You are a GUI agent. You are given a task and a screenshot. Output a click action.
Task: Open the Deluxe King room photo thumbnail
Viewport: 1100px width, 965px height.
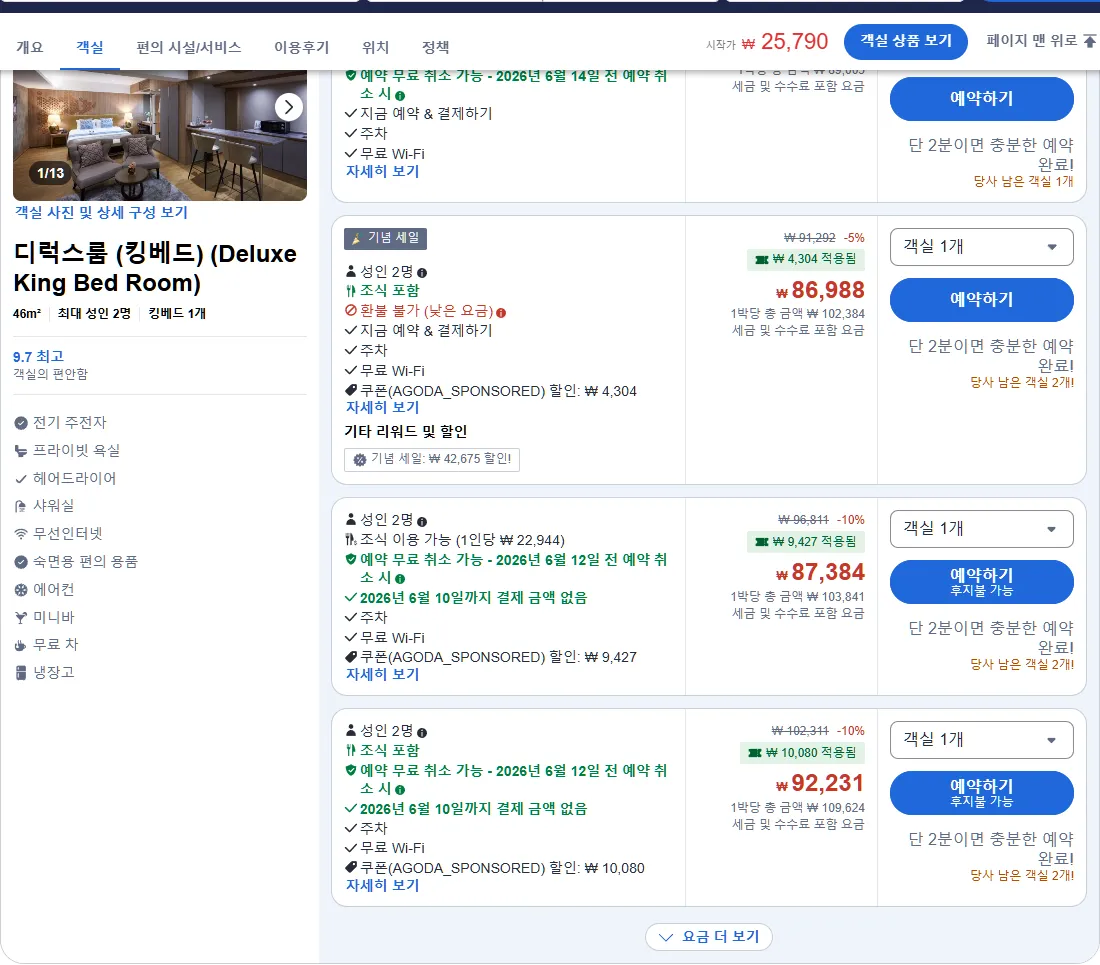pyautogui.click(x=160, y=135)
